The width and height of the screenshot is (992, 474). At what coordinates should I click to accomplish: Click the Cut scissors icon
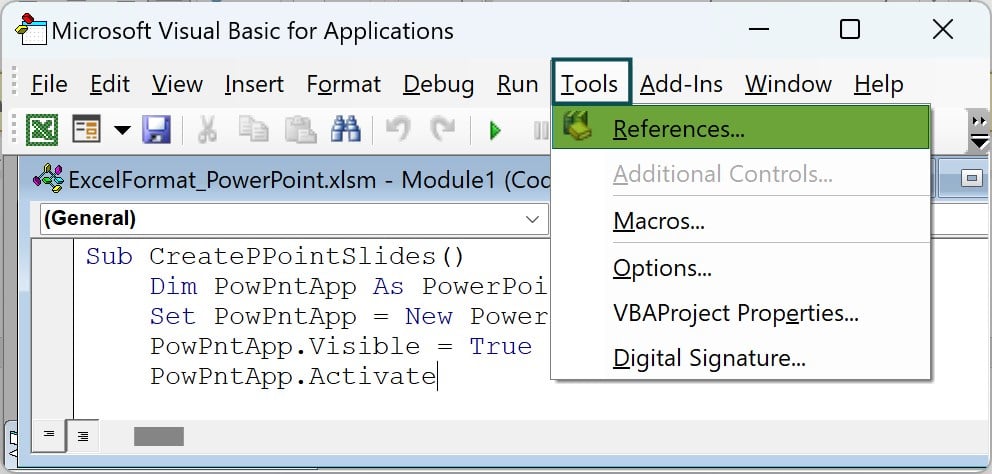click(207, 130)
